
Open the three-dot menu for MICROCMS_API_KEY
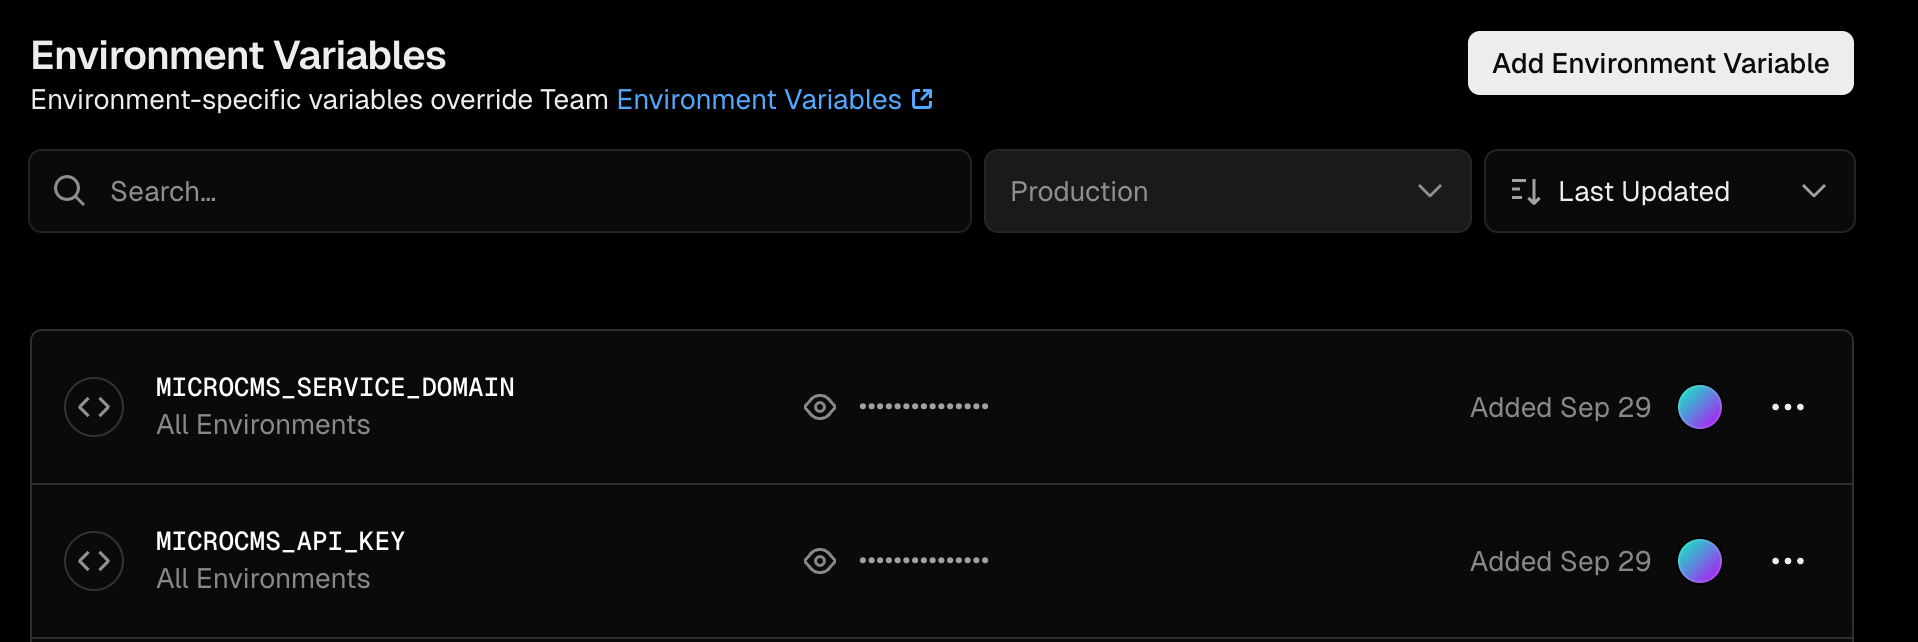point(1787,561)
